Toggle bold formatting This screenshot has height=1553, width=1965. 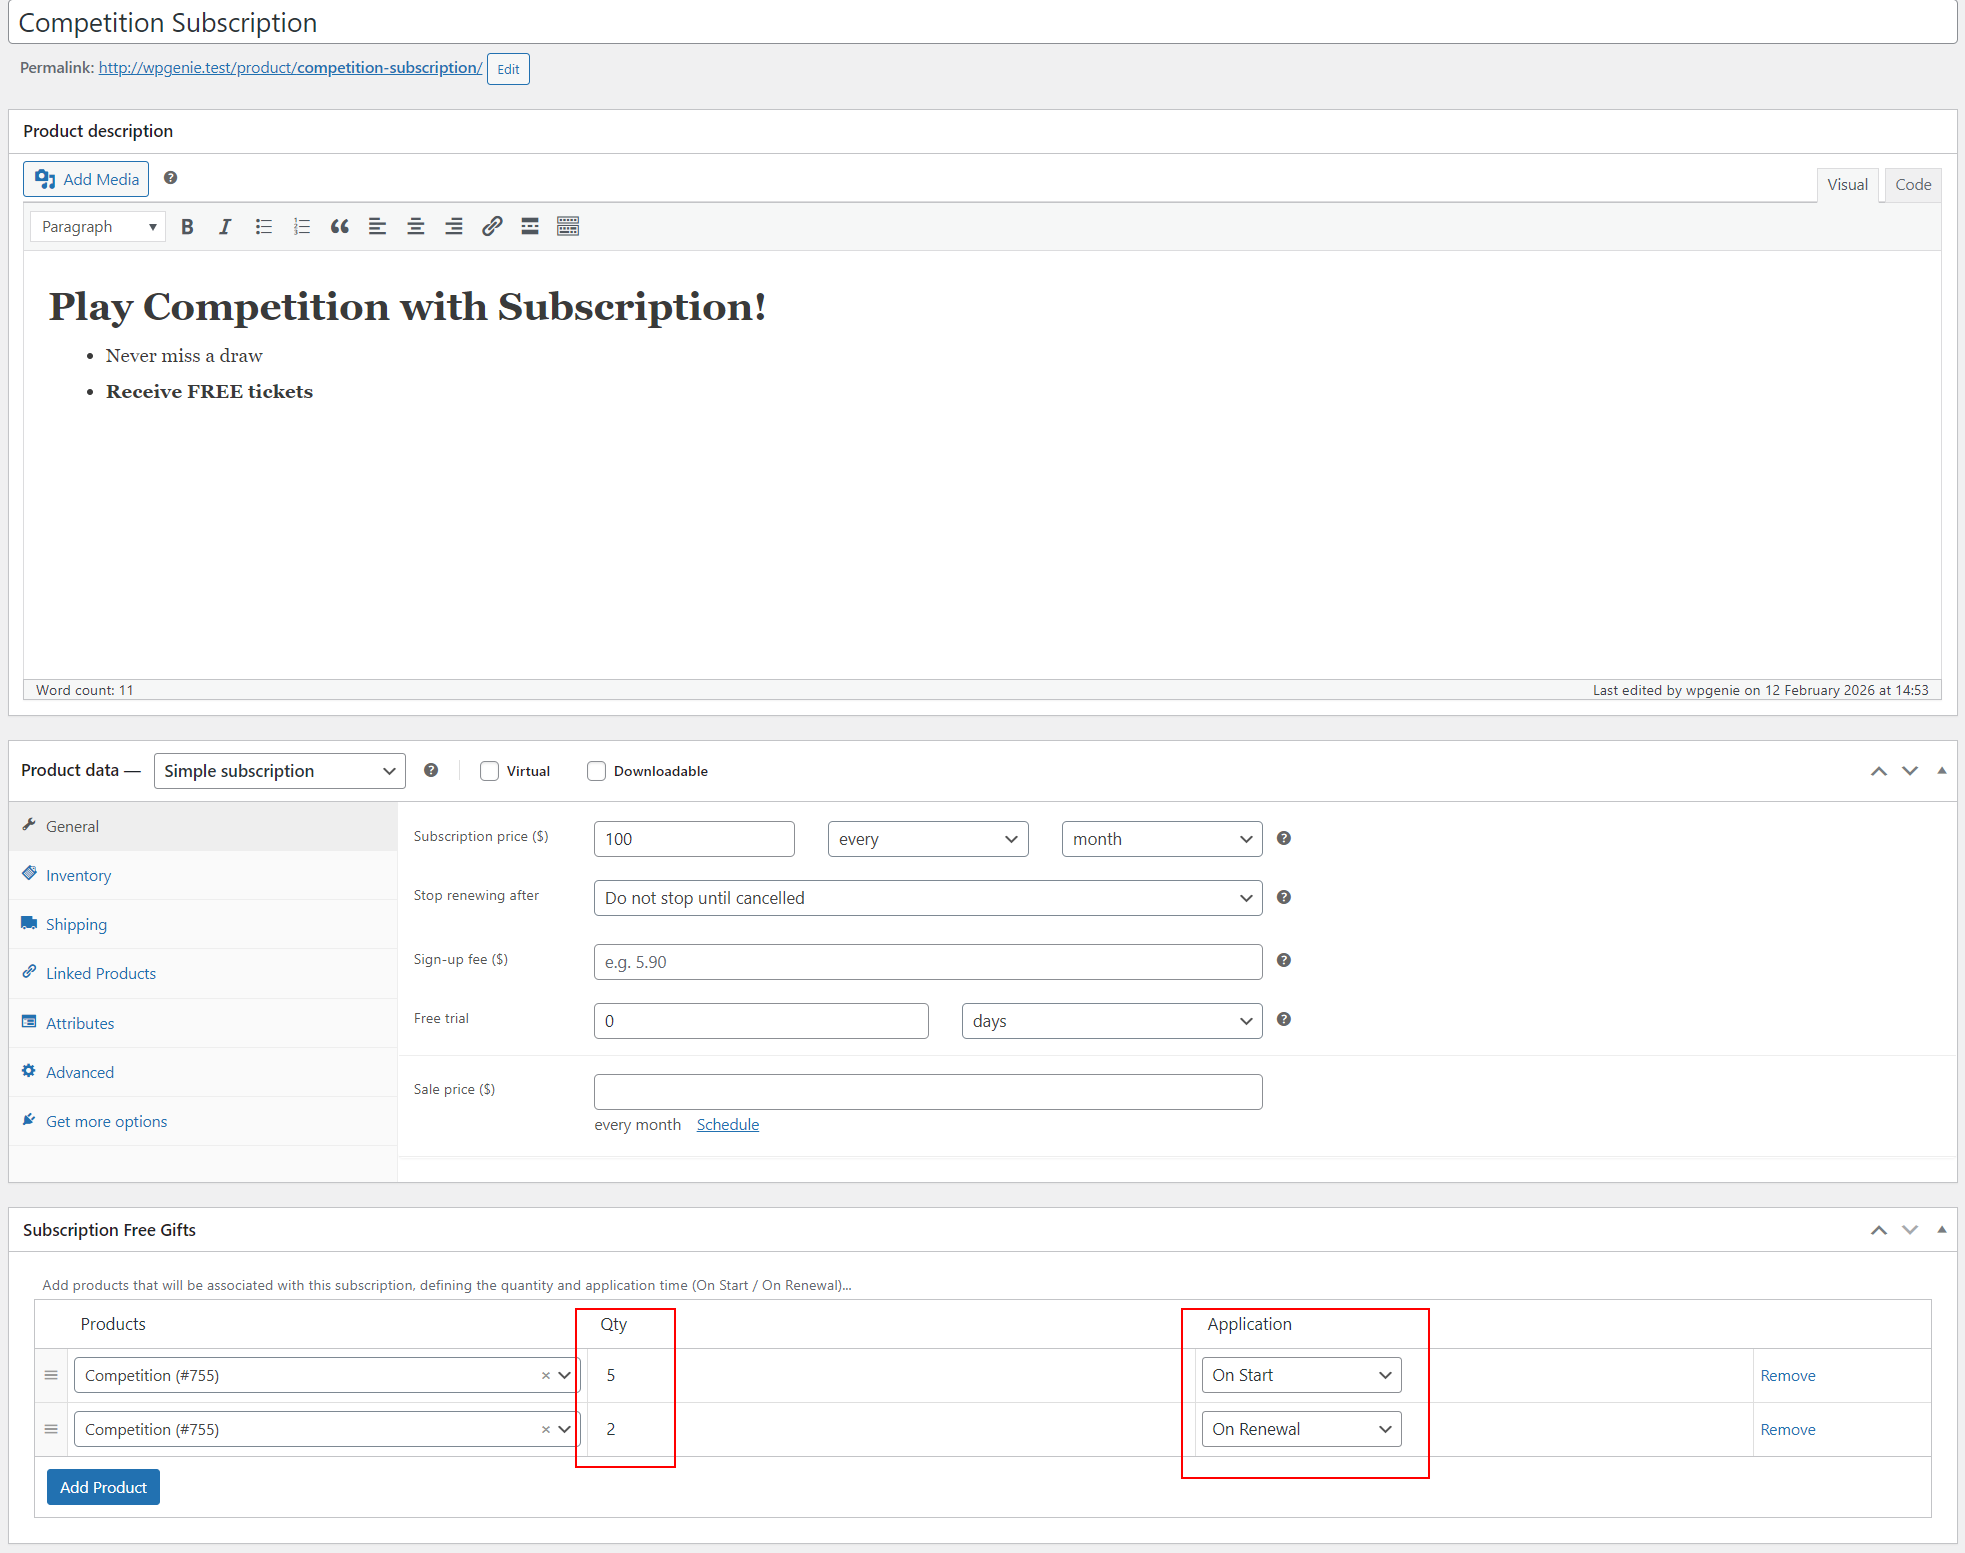click(x=187, y=227)
